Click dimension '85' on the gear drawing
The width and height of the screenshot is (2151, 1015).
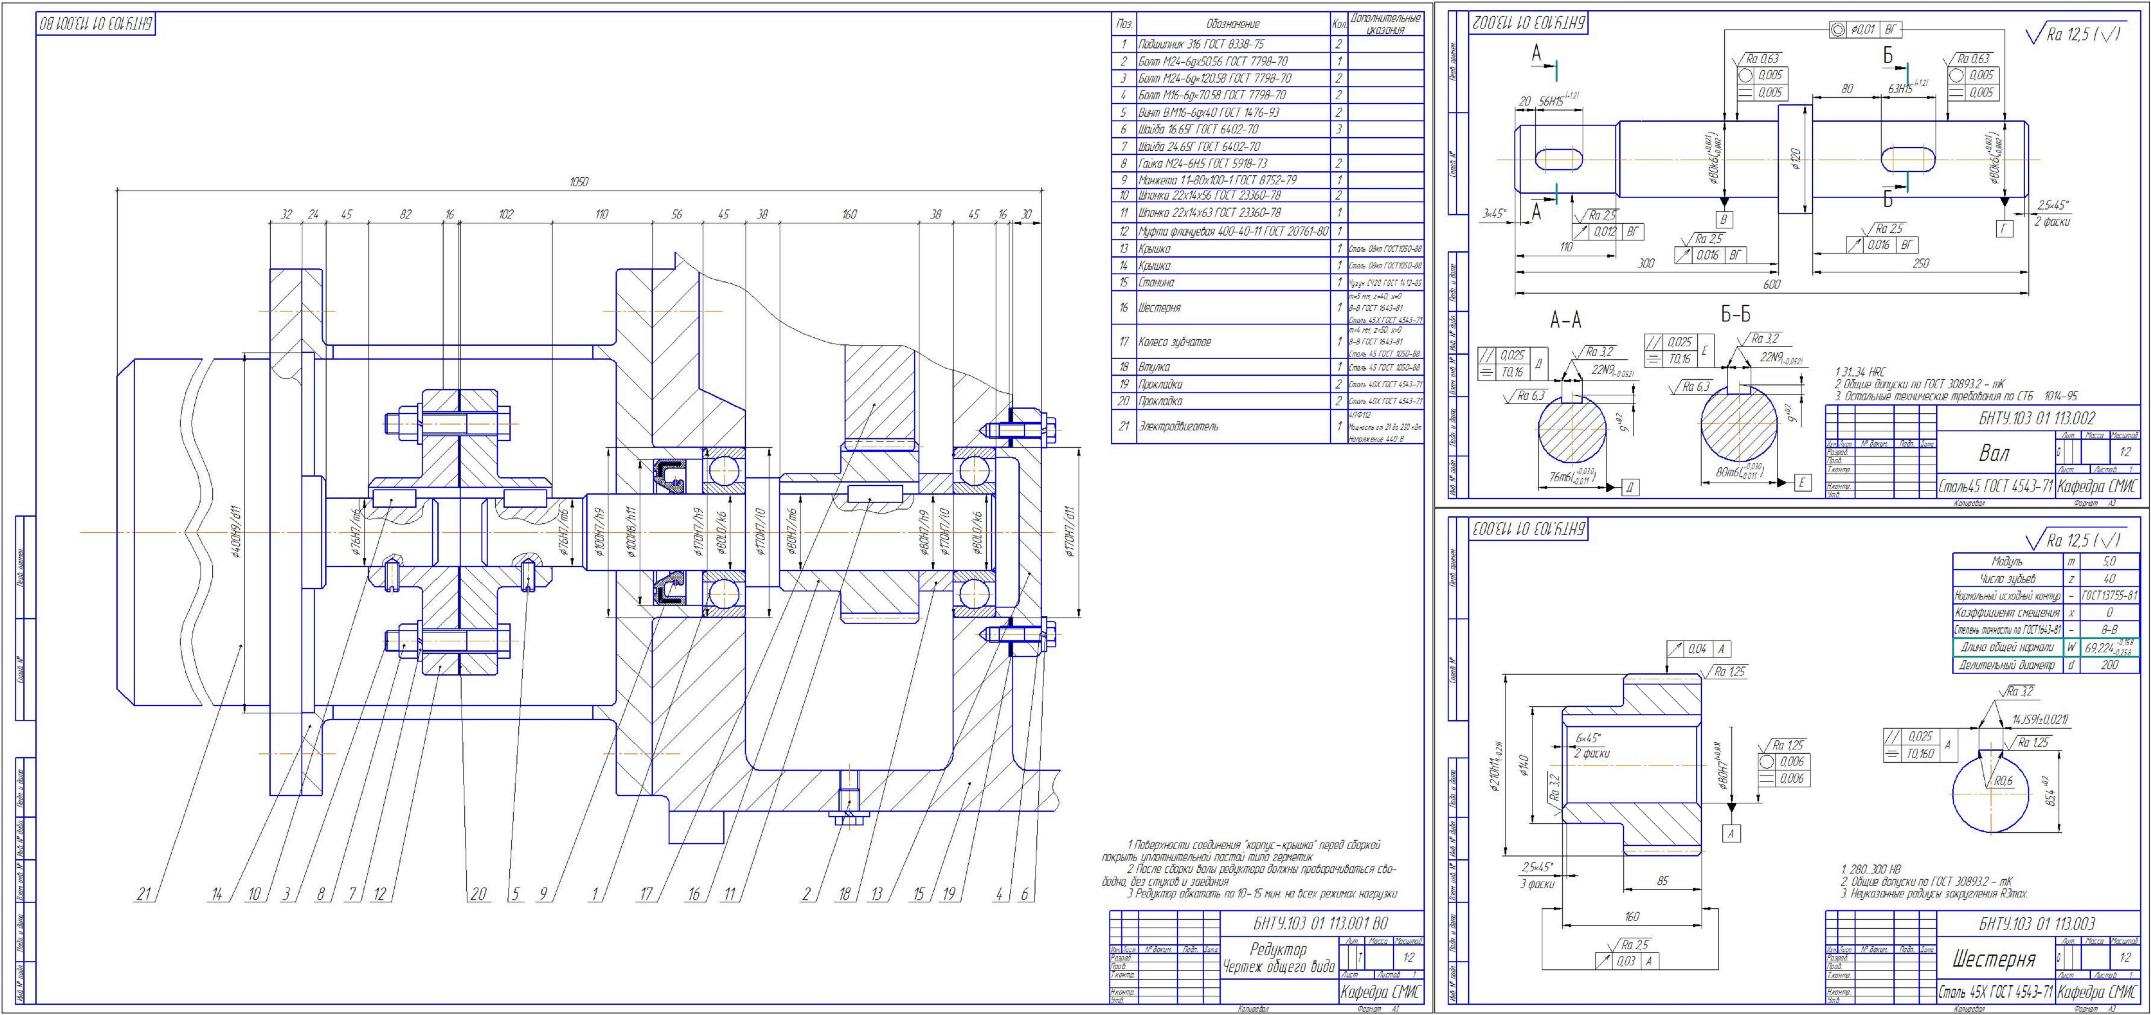click(x=1662, y=881)
